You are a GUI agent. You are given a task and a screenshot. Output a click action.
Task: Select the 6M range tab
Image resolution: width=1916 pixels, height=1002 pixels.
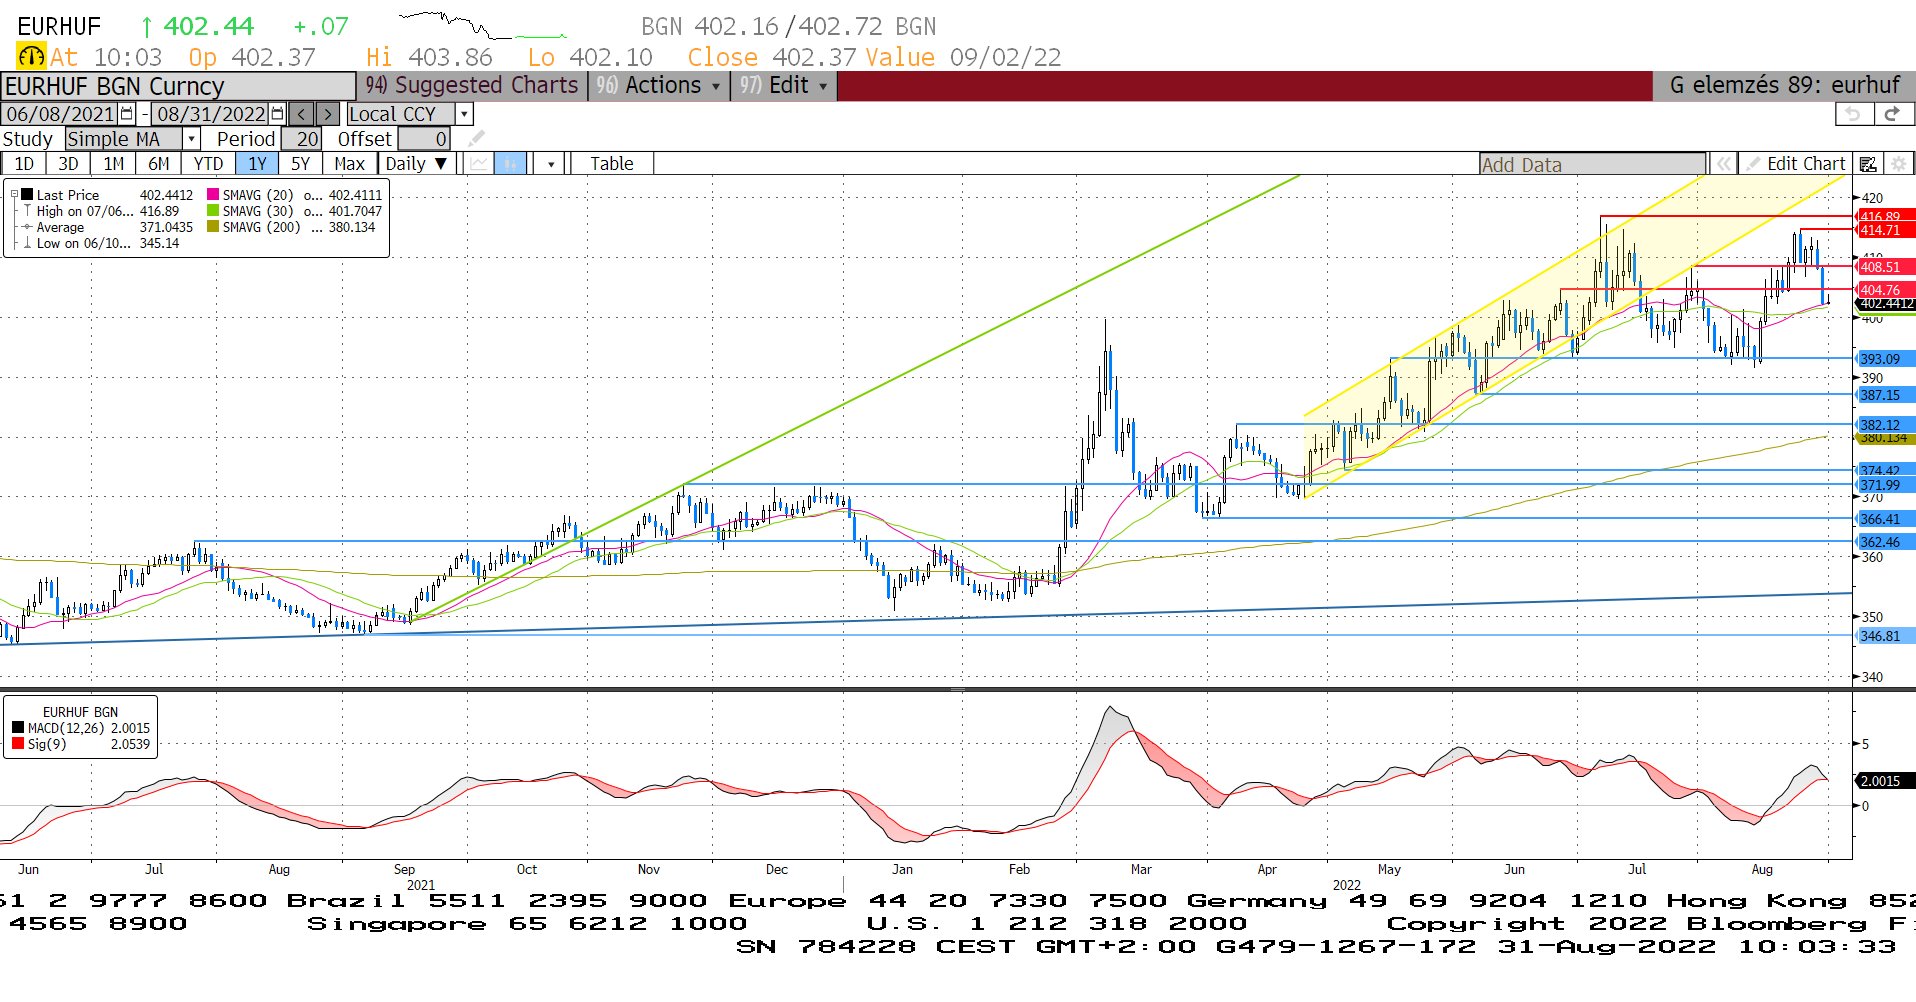tap(158, 164)
